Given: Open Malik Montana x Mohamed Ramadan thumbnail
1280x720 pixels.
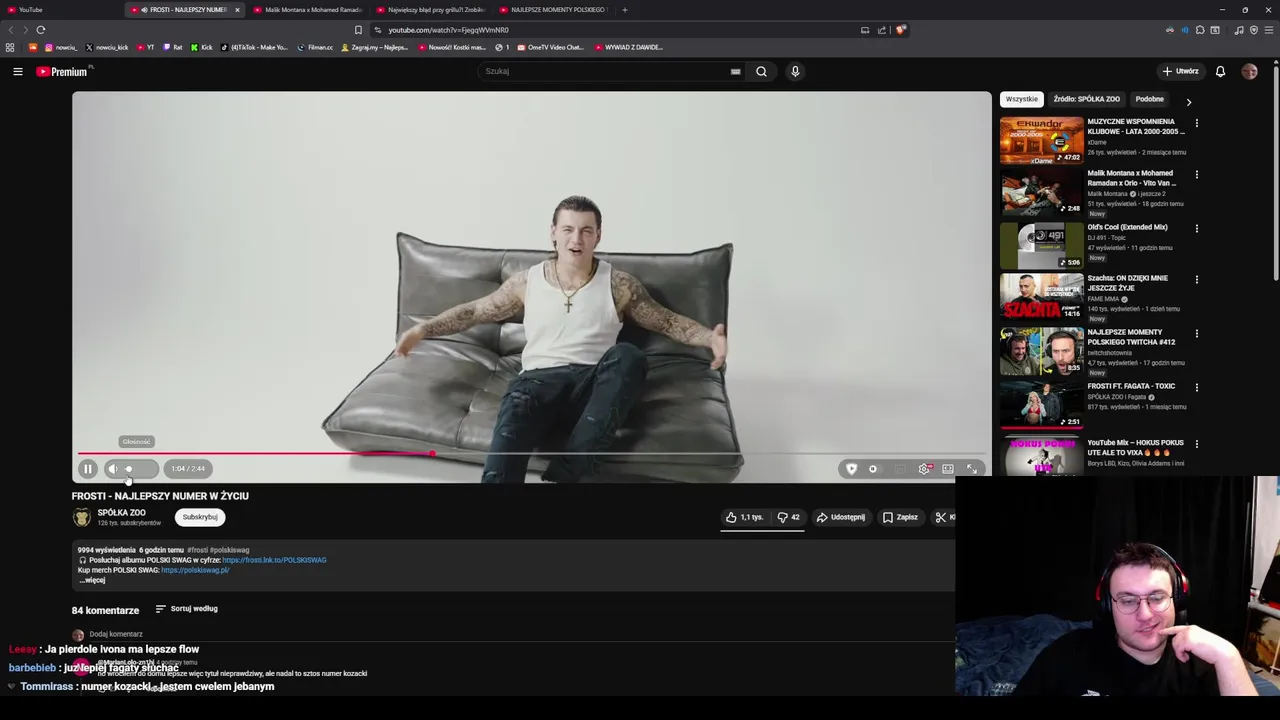Looking at the screenshot, I should click(1041, 192).
